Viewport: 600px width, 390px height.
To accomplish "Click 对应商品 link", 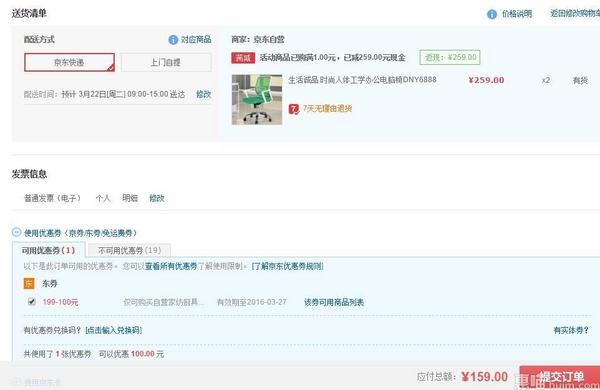I will (196, 39).
